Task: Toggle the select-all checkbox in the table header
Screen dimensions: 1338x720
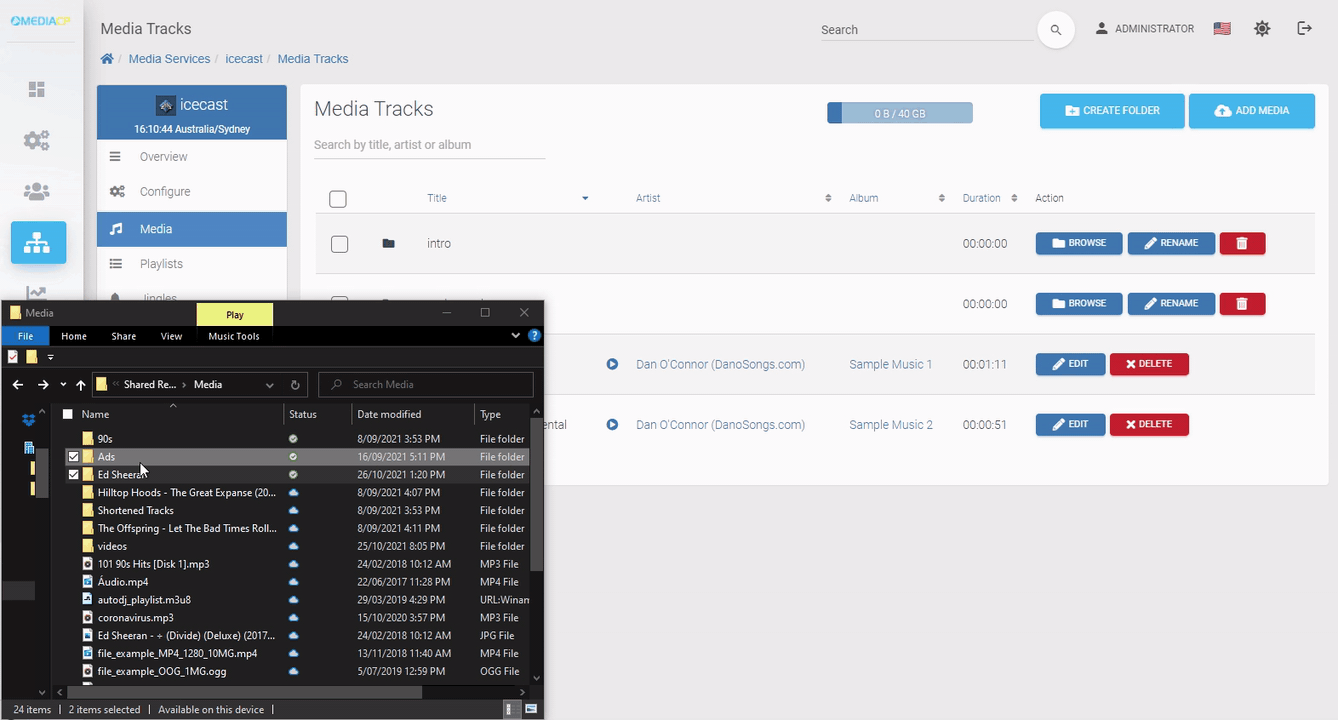Action: tap(337, 198)
